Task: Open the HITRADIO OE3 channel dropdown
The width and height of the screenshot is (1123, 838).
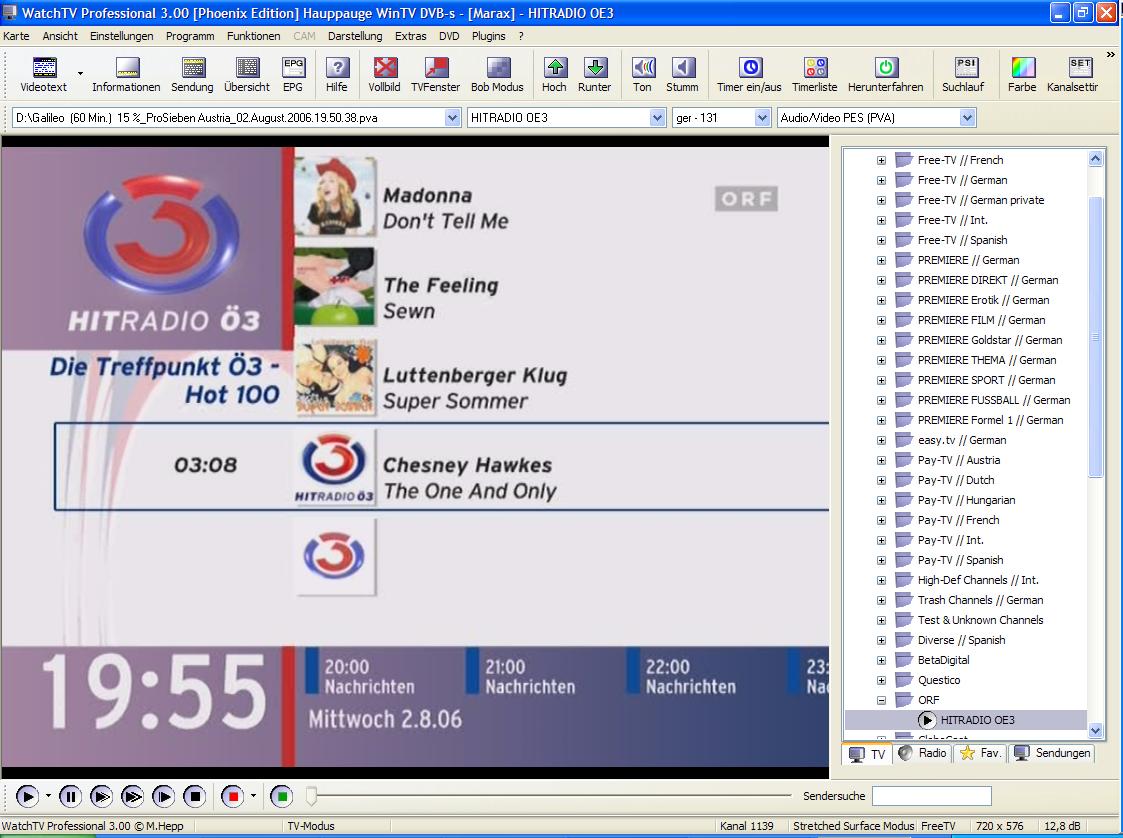Action: click(x=657, y=118)
